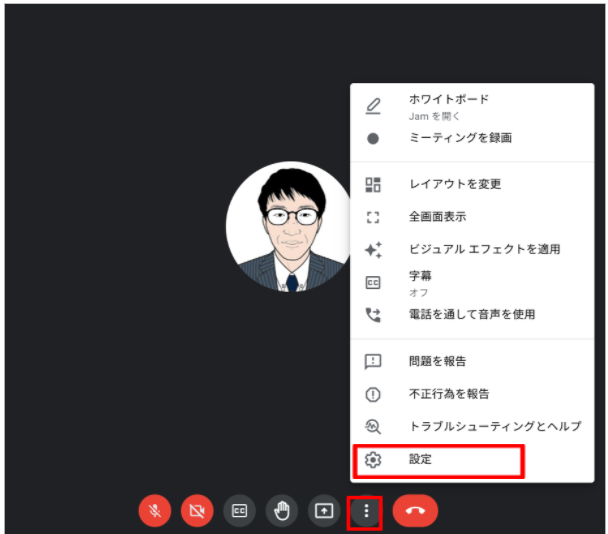
Task: Raise hand using the hand icon
Action: pos(282,511)
